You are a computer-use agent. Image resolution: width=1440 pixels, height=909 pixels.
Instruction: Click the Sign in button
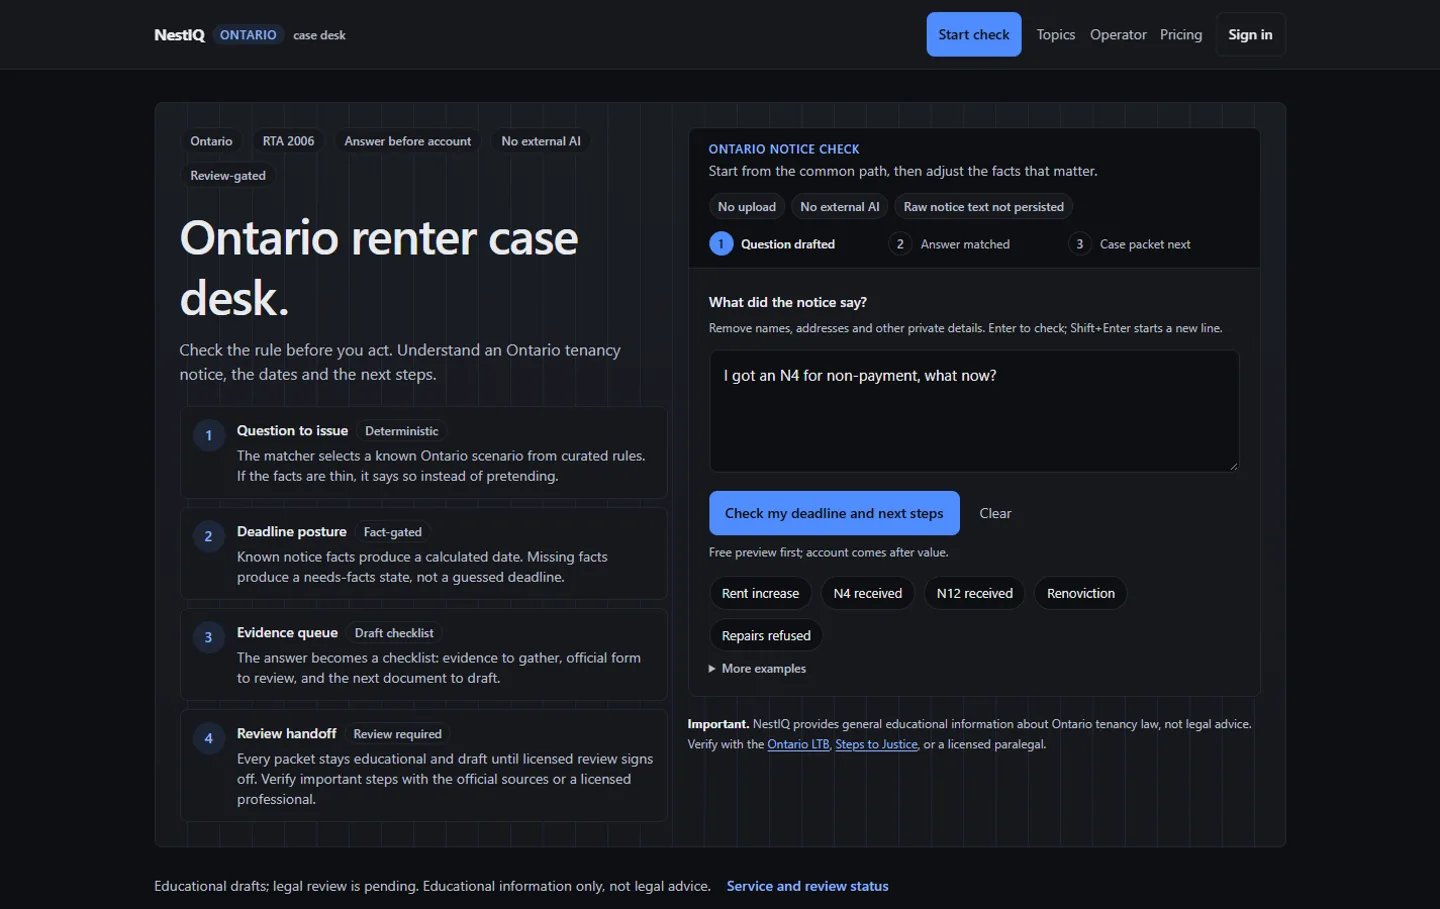tap(1250, 34)
